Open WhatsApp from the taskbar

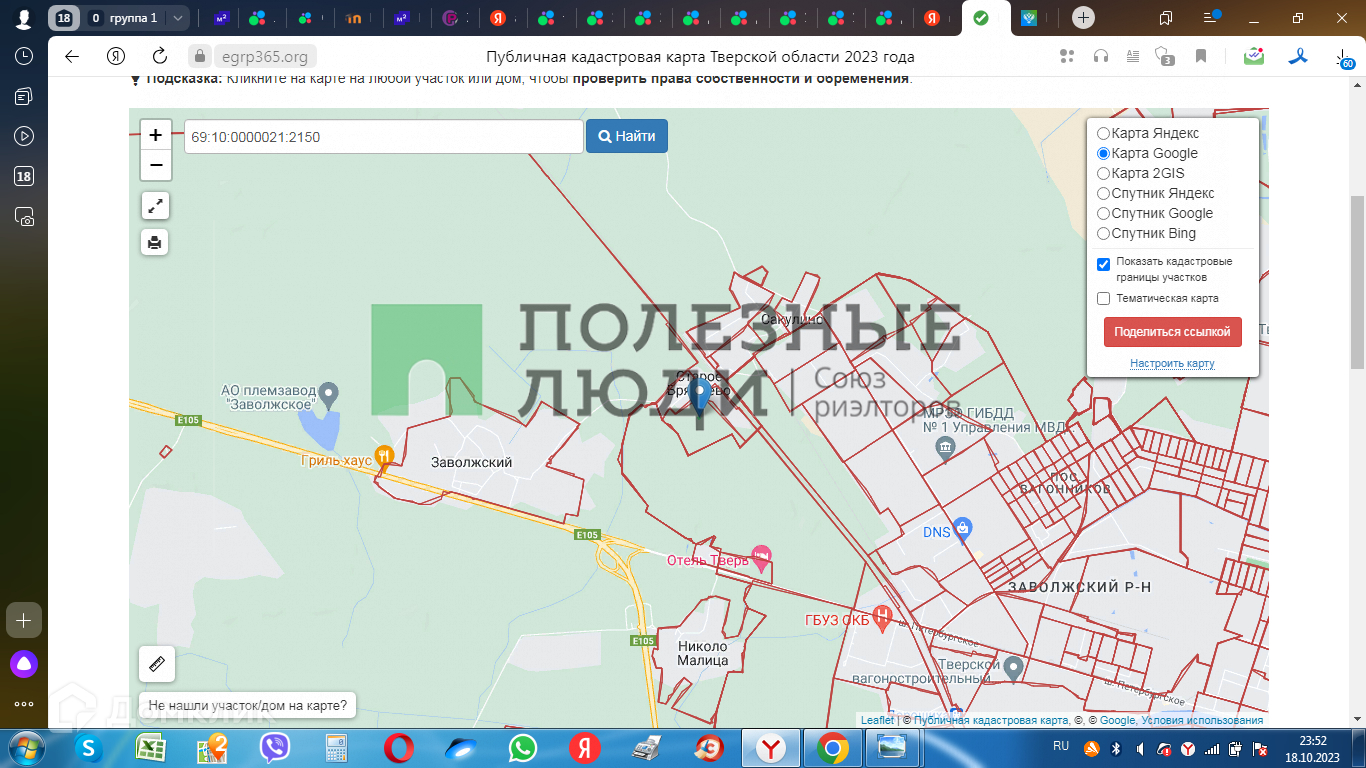pyautogui.click(x=522, y=748)
